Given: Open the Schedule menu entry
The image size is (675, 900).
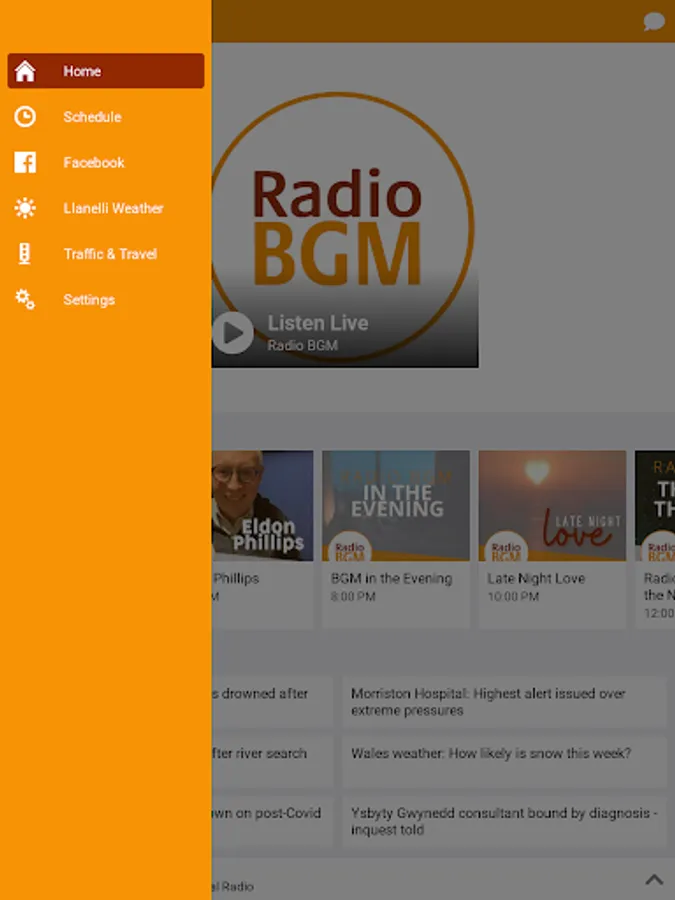Looking at the screenshot, I should click(x=106, y=117).
